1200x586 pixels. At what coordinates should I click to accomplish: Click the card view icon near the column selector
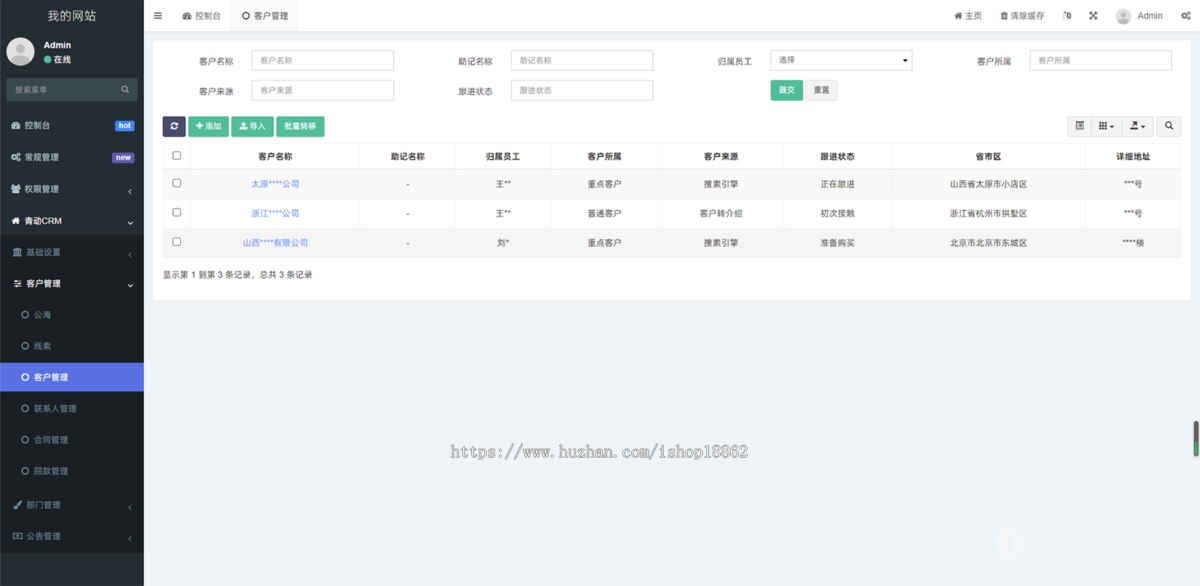pyautogui.click(x=1079, y=126)
